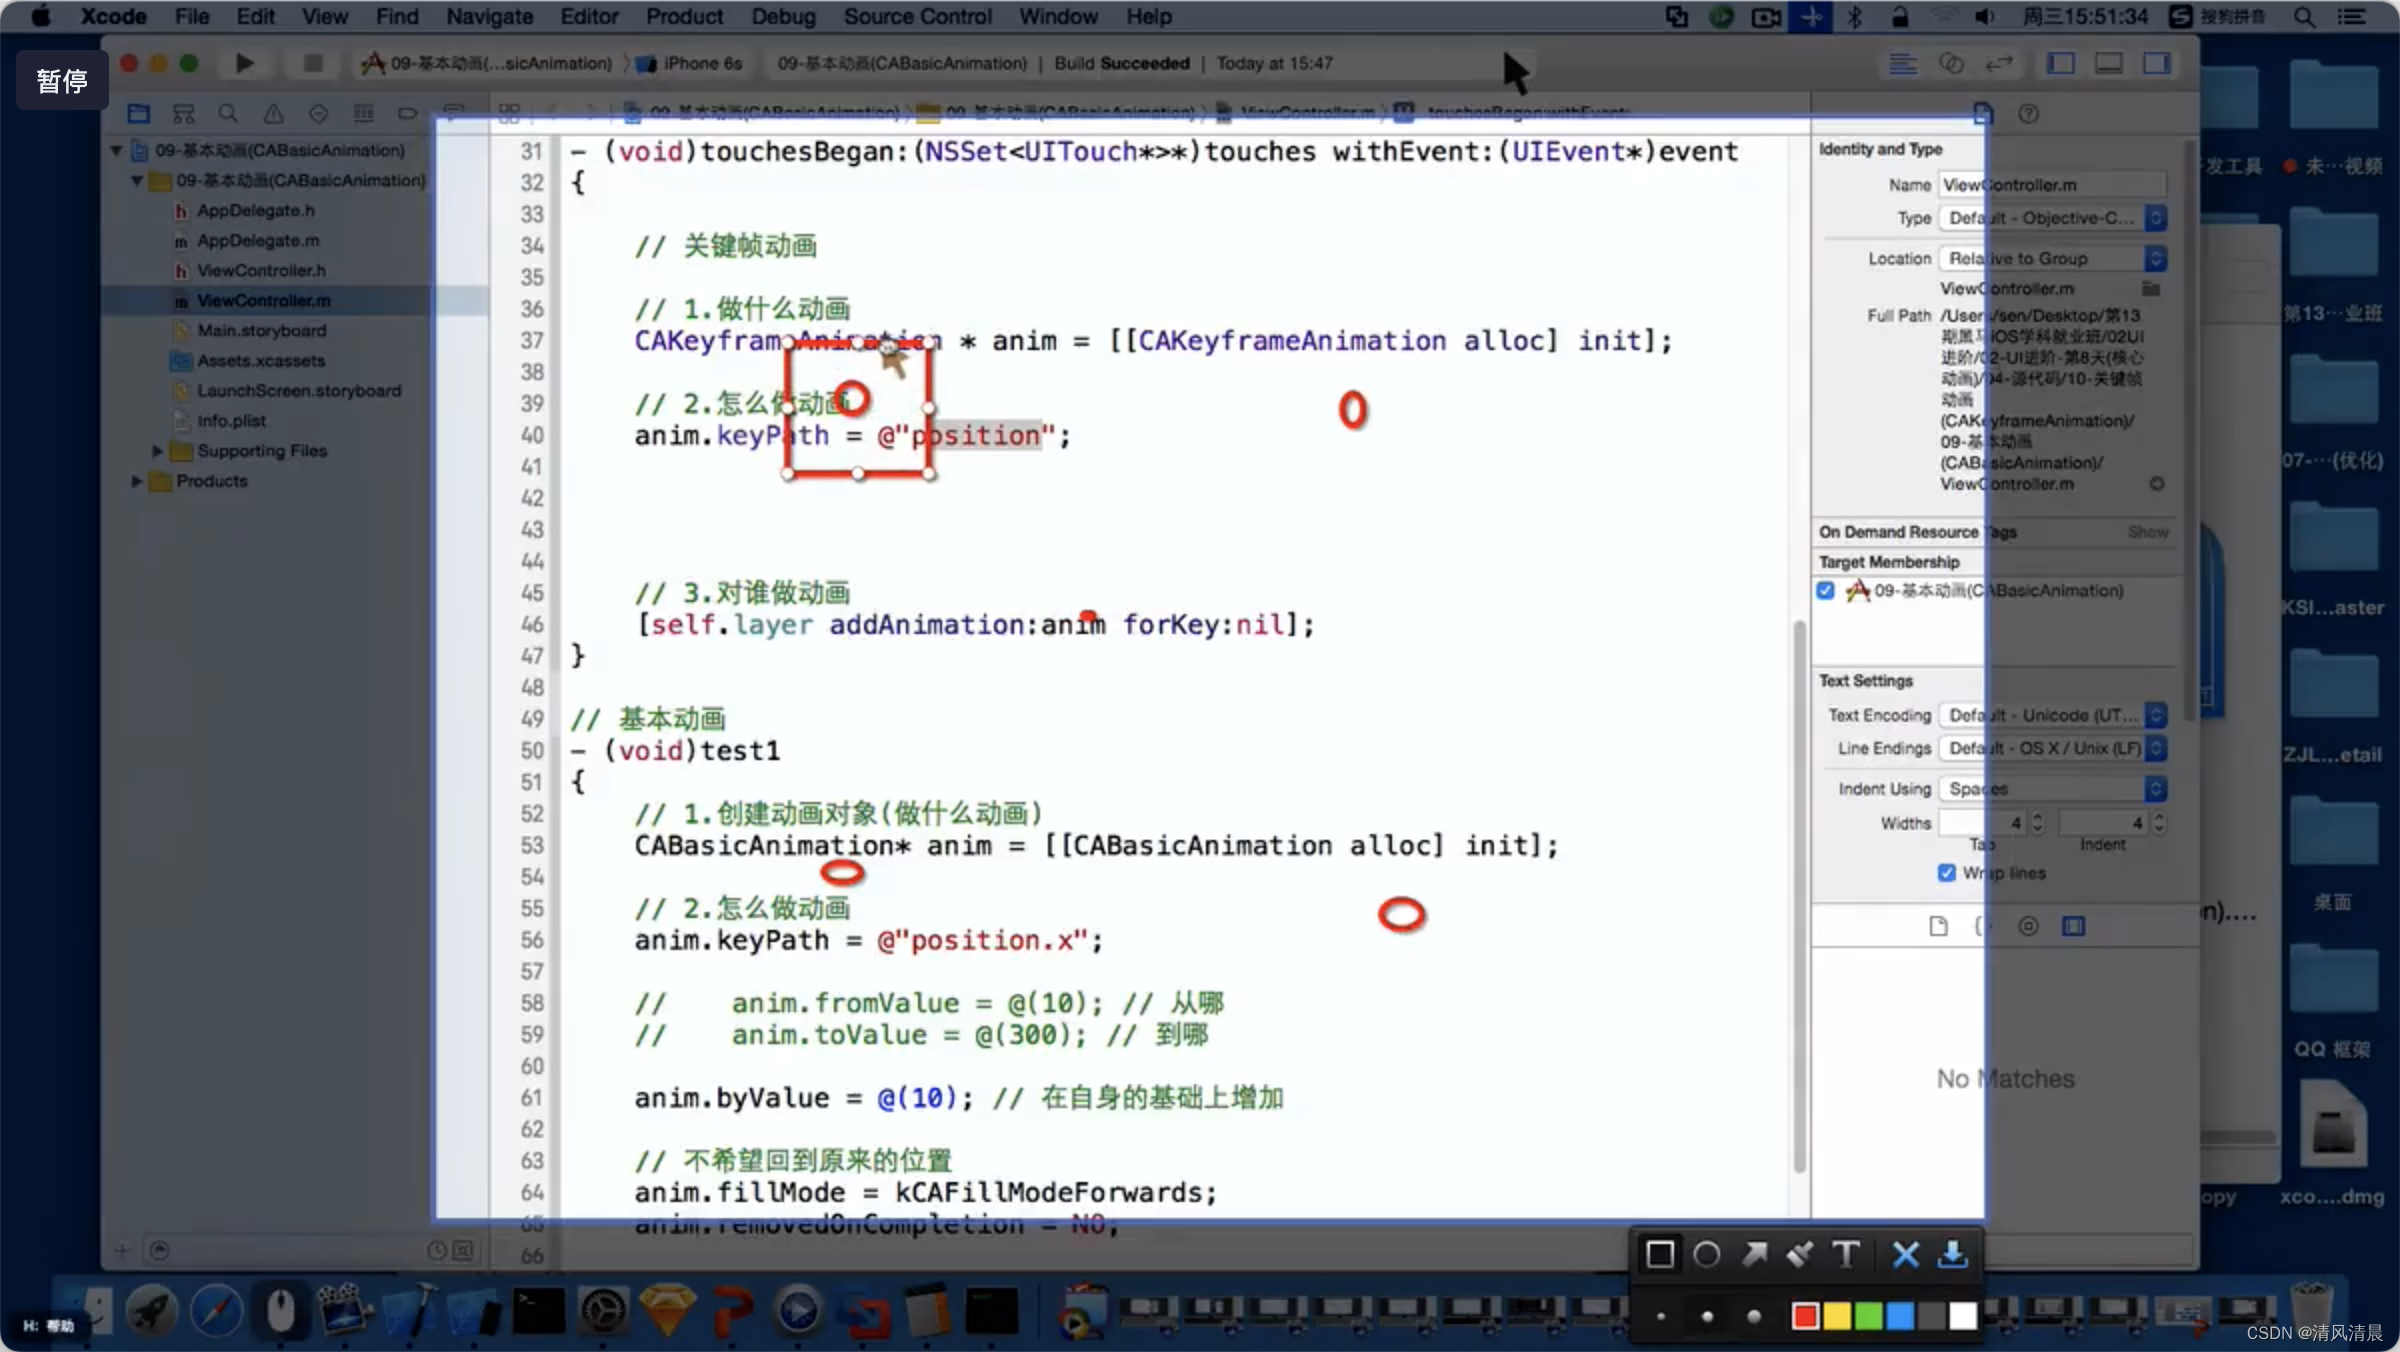The image size is (2400, 1352).
Task: Open the breakpoint navigator
Action: click(408, 113)
